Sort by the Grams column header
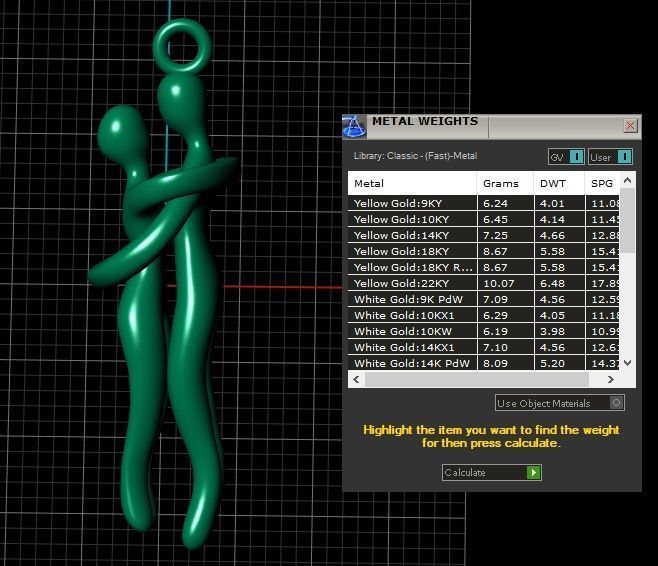Image resolution: width=658 pixels, height=566 pixels. (505, 183)
